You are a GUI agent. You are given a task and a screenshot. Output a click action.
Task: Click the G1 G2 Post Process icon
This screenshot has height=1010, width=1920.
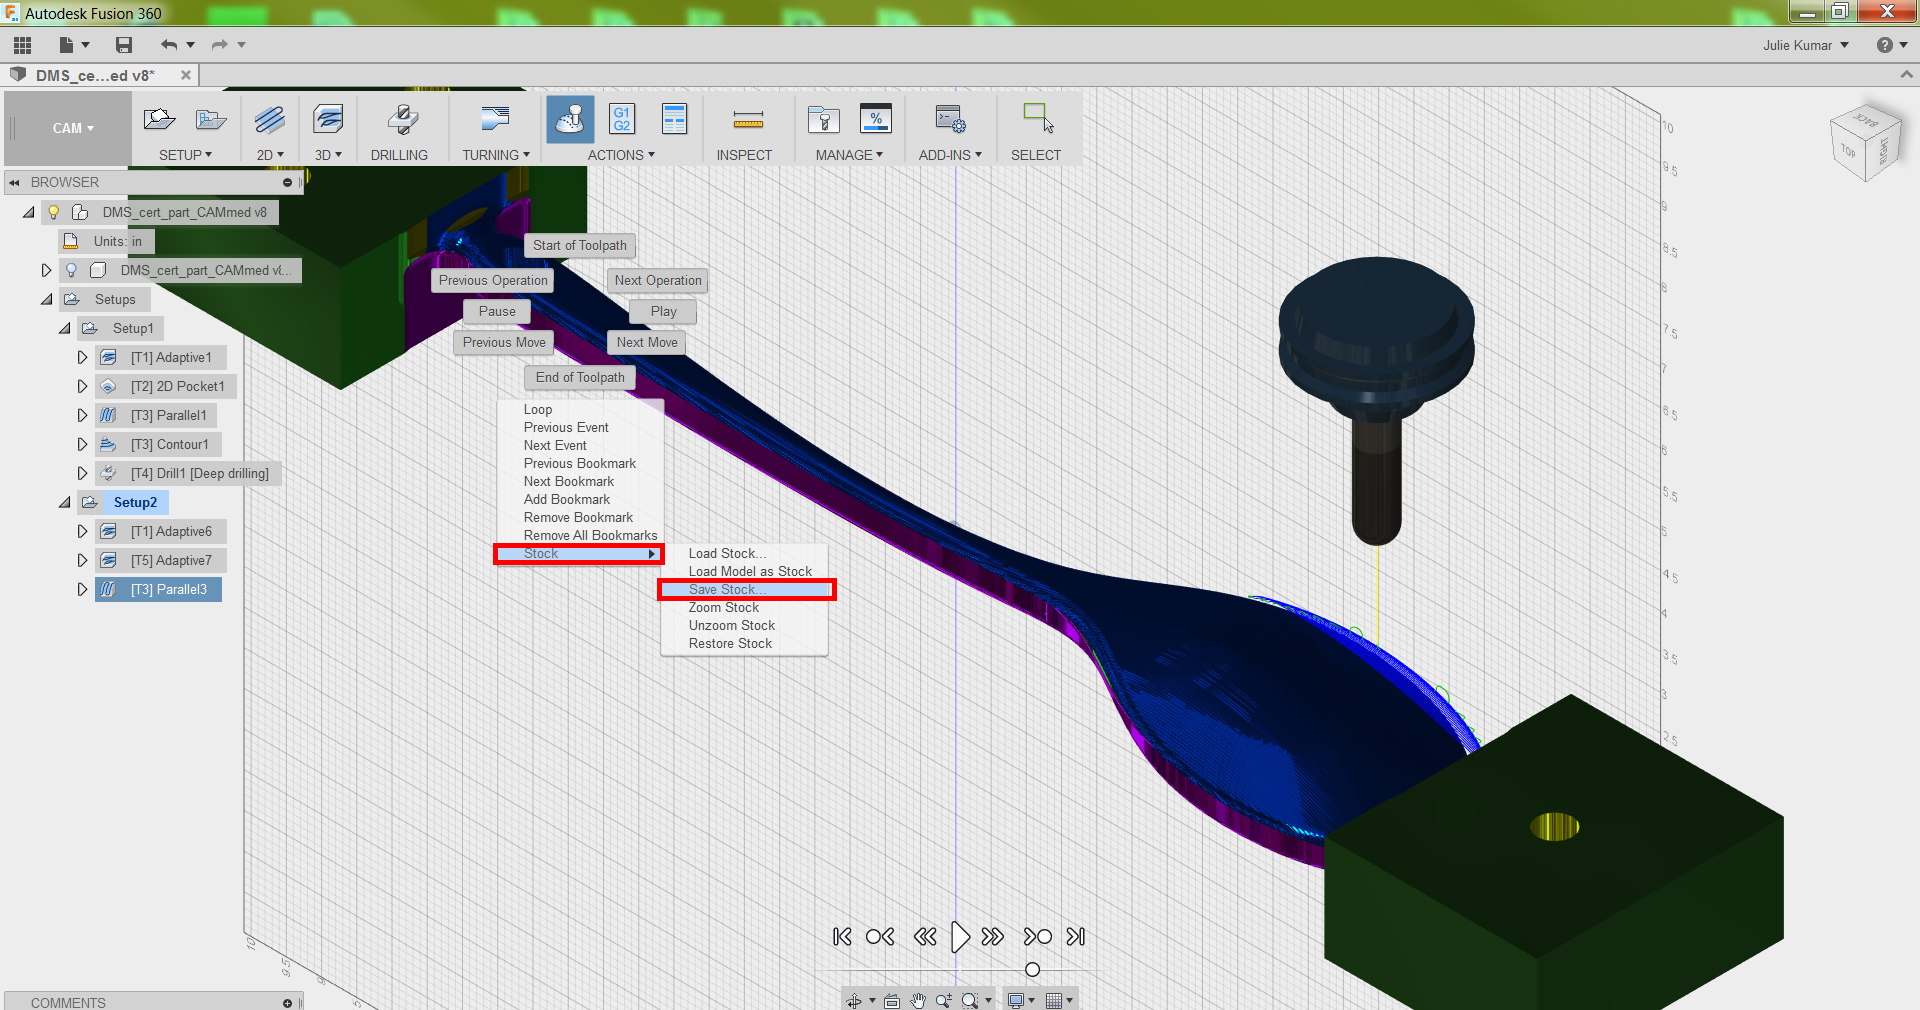click(622, 120)
